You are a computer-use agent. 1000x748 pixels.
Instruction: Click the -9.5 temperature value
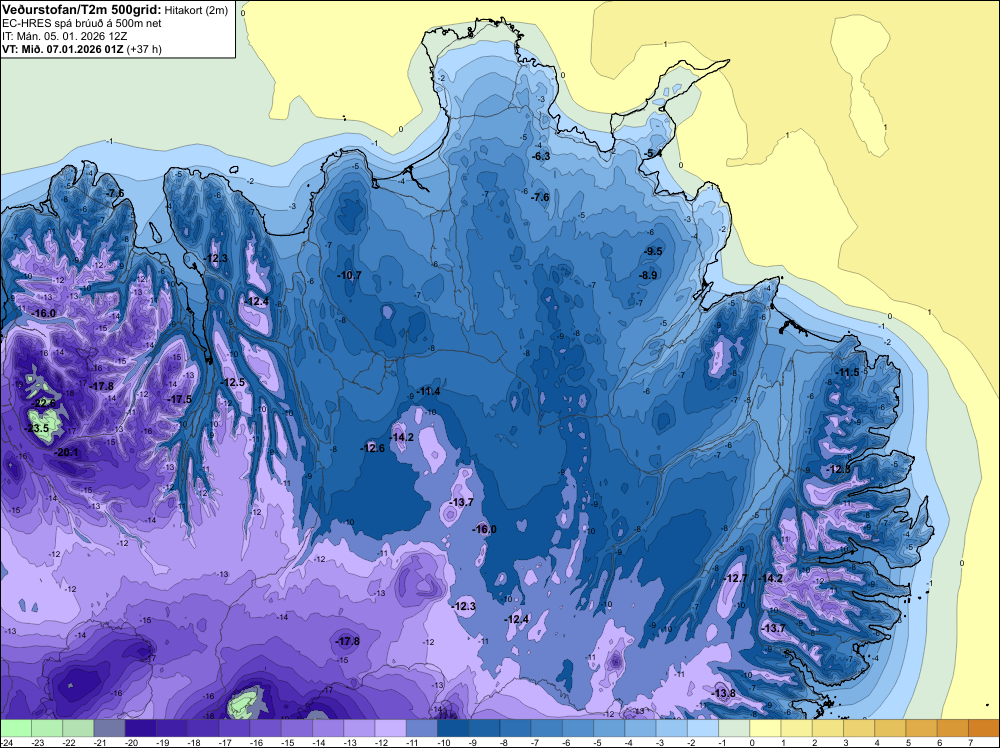point(652,252)
